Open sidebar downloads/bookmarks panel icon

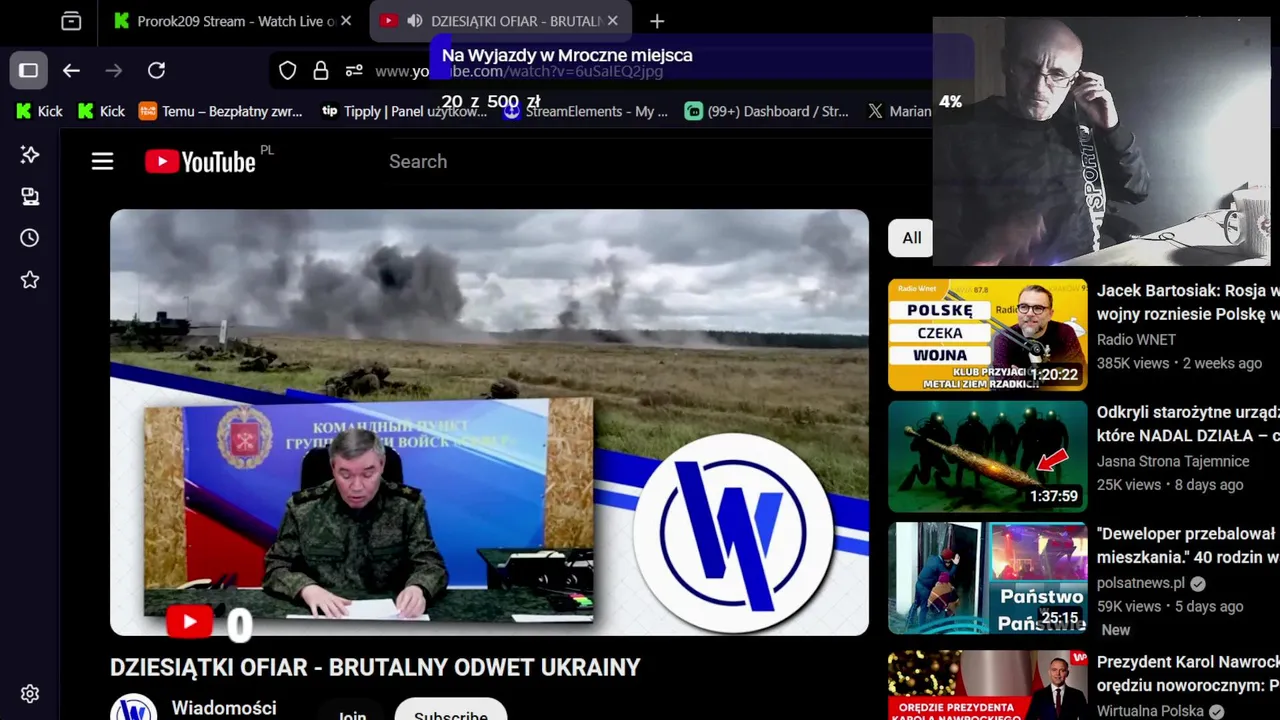click(30, 196)
